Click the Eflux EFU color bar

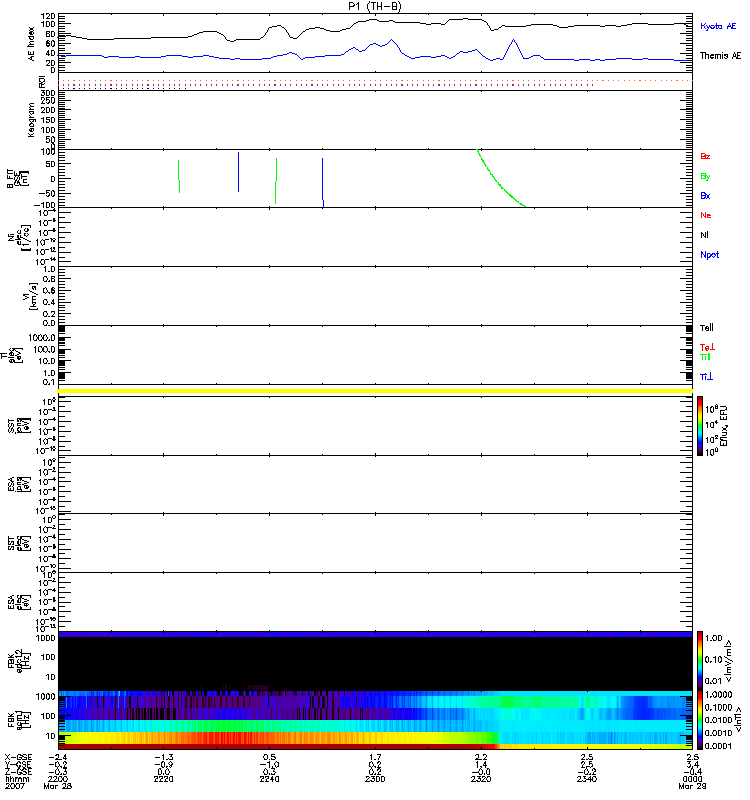[x=700, y=426]
